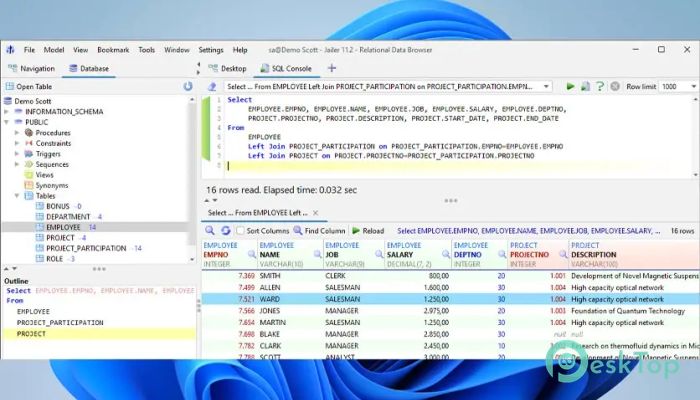Click the BLAKE name cell

[x=270, y=334]
